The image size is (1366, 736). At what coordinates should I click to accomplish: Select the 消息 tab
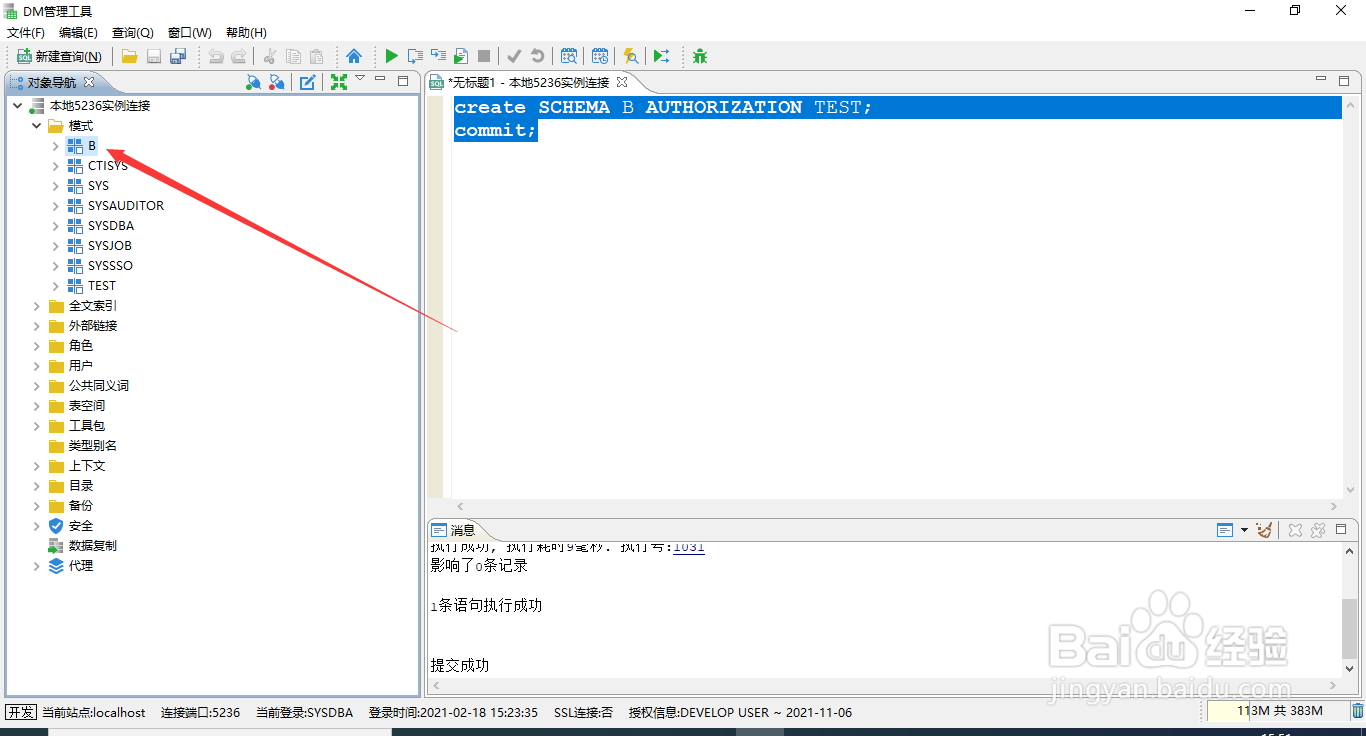coord(453,530)
